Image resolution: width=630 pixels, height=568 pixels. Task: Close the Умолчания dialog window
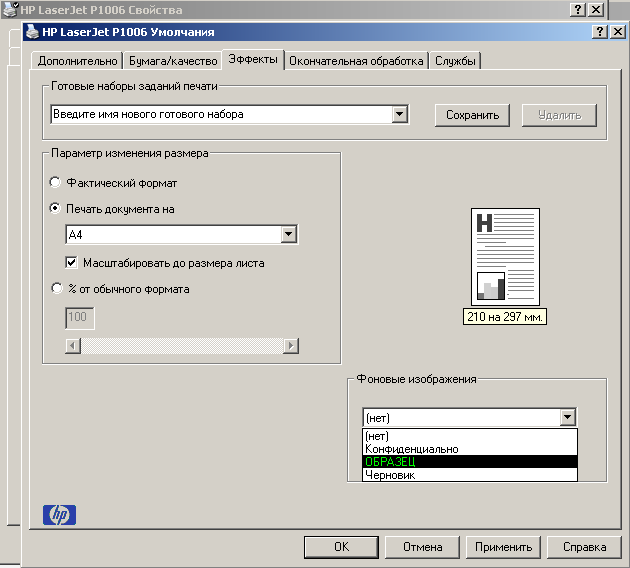[x=618, y=31]
